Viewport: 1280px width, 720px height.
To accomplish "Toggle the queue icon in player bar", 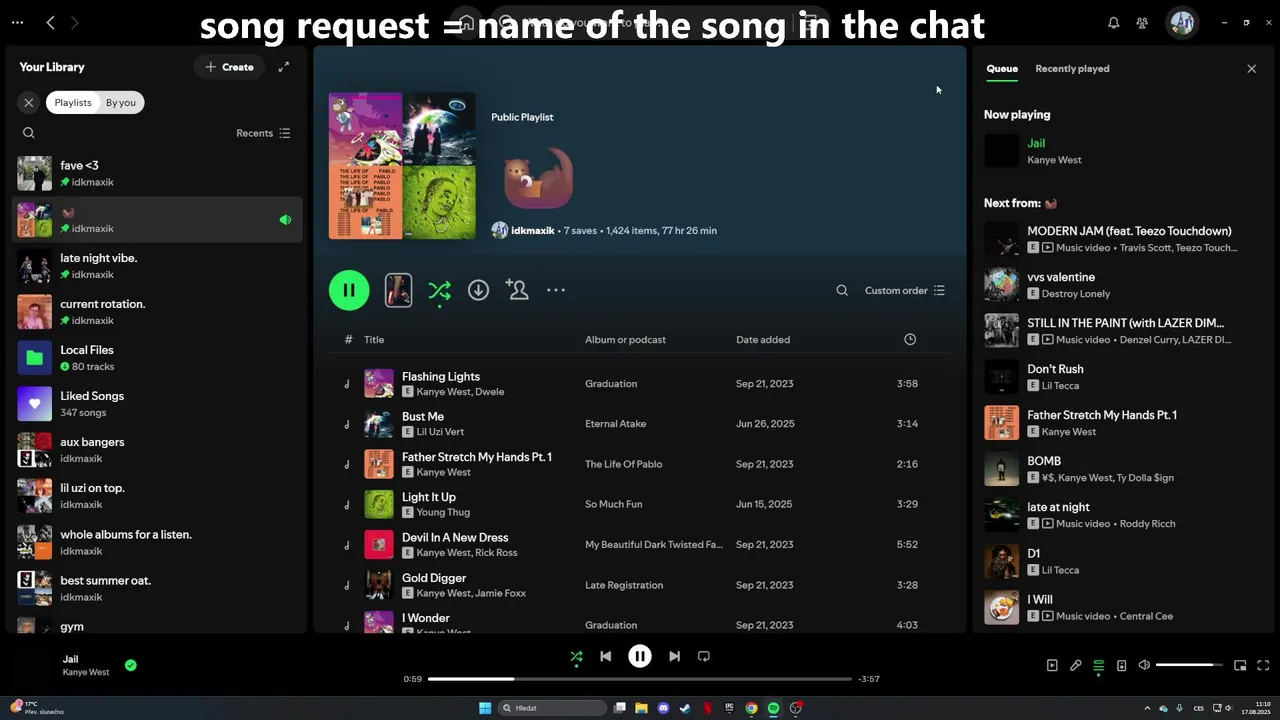I will (x=1098, y=665).
